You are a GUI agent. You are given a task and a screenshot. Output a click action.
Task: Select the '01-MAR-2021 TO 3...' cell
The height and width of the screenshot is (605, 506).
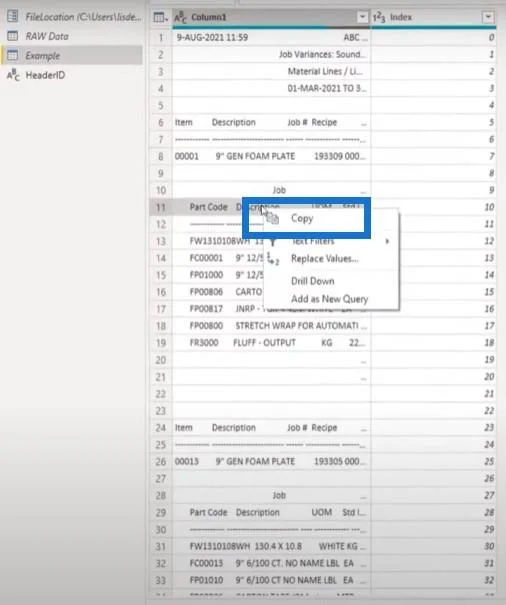point(271,88)
